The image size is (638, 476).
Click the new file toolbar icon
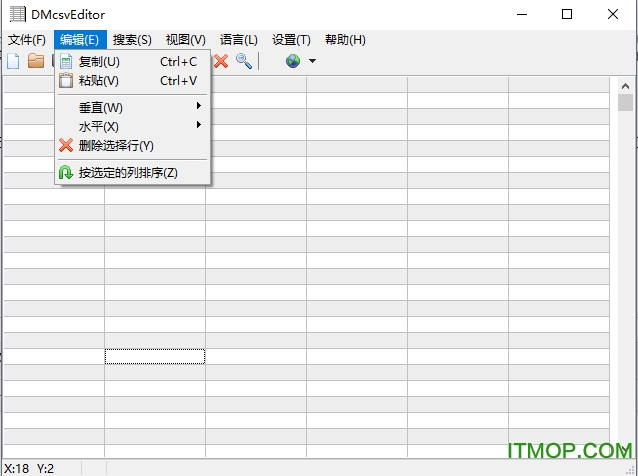[x=13, y=61]
